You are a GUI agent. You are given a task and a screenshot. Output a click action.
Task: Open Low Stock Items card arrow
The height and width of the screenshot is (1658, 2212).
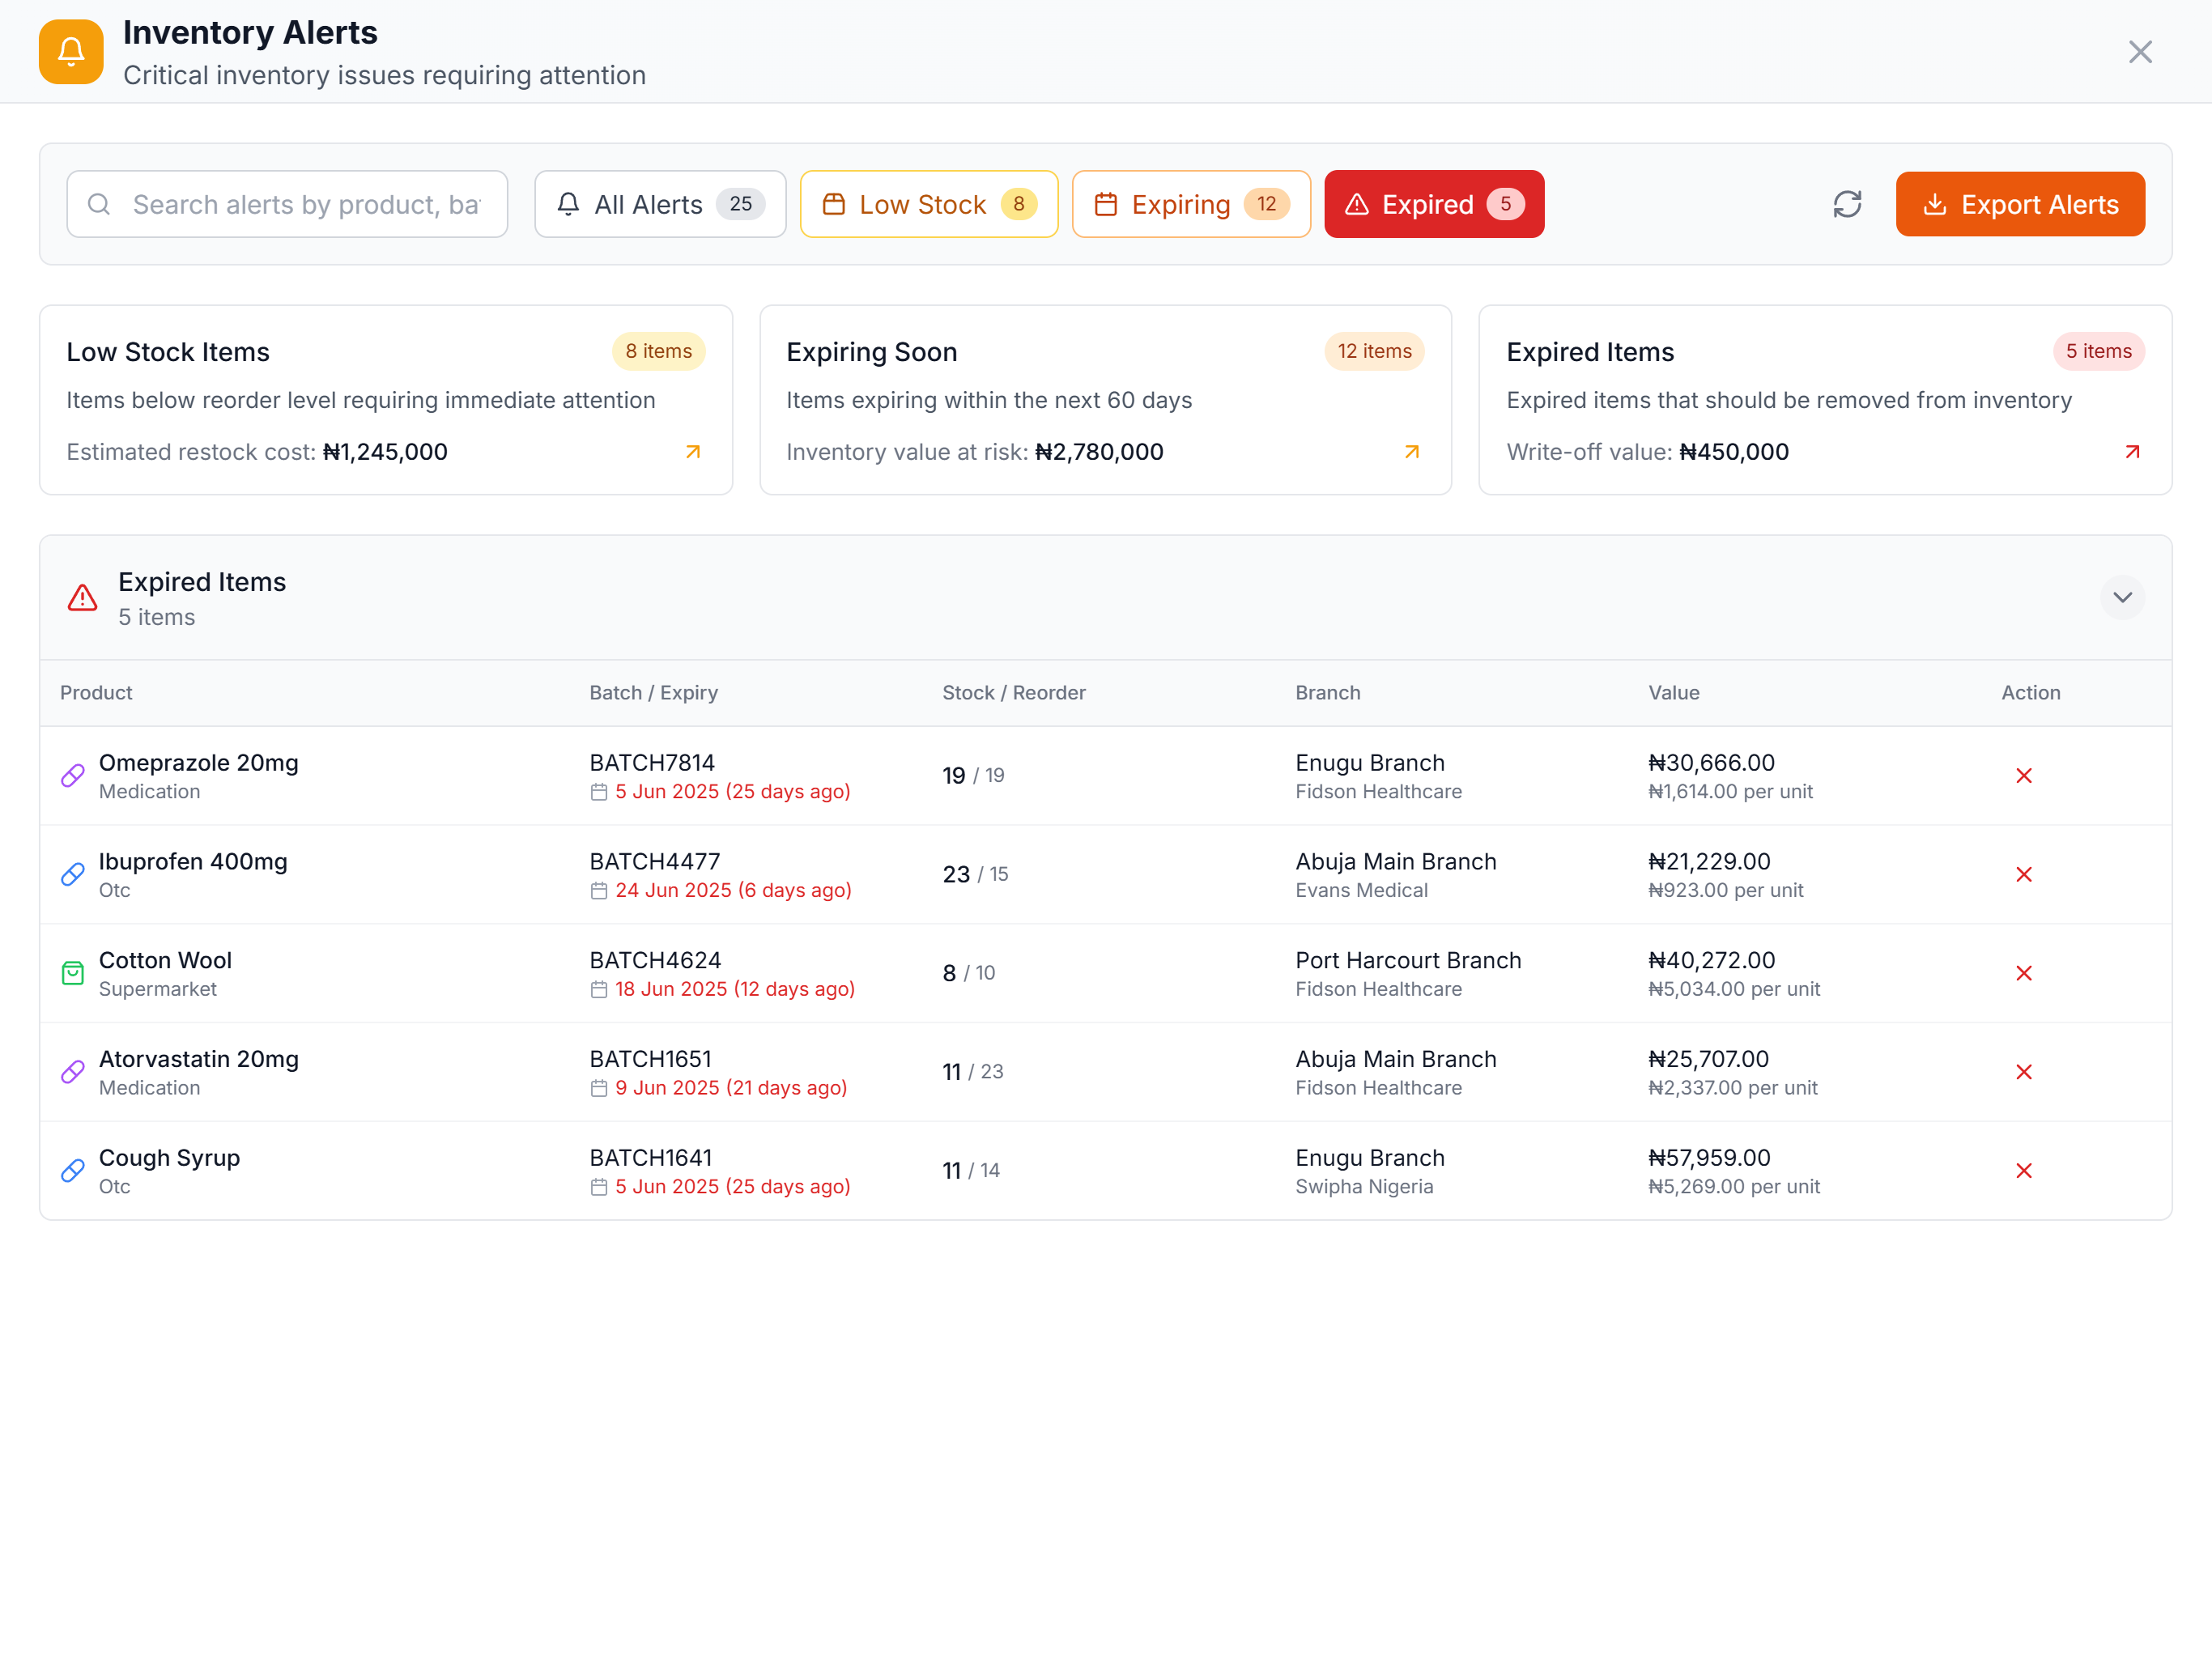click(x=693, y=452)
